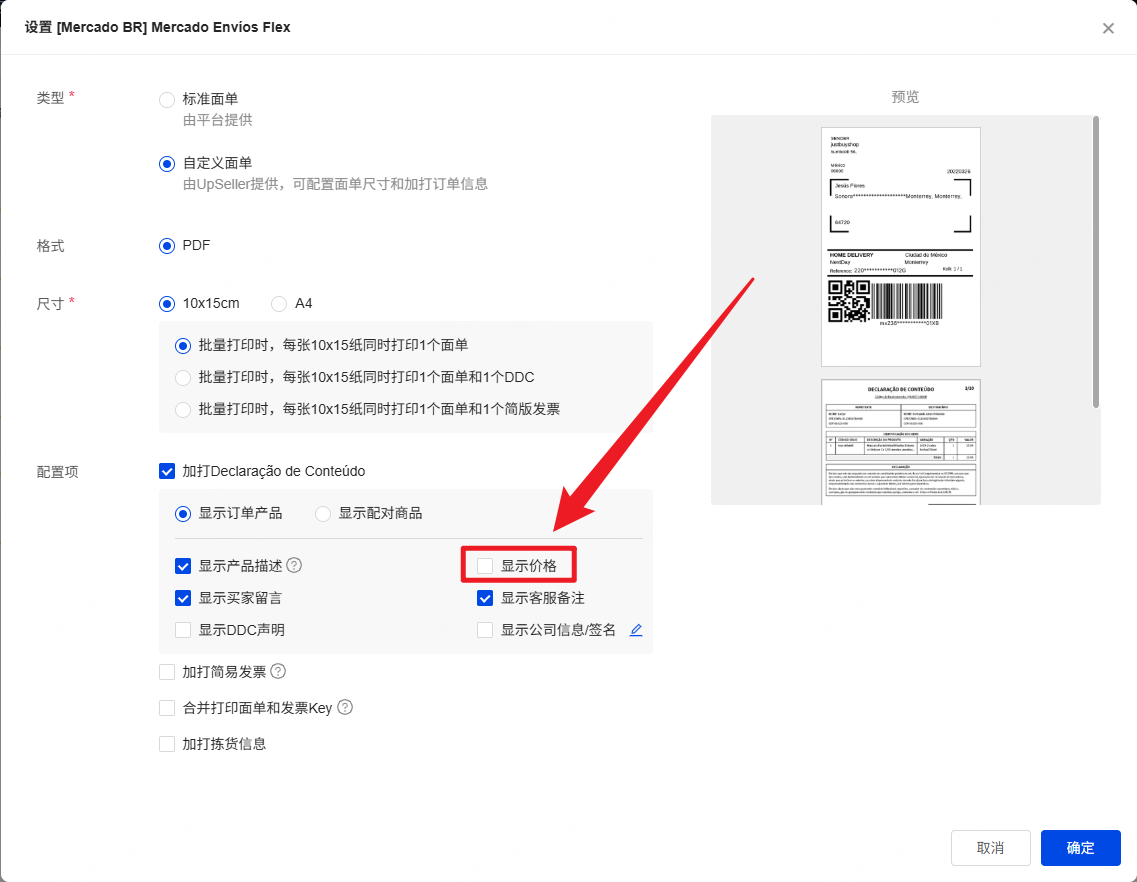The image size is (1137, 882).
Task: Click help icon next to 显示产品描述
Action: 294,565
